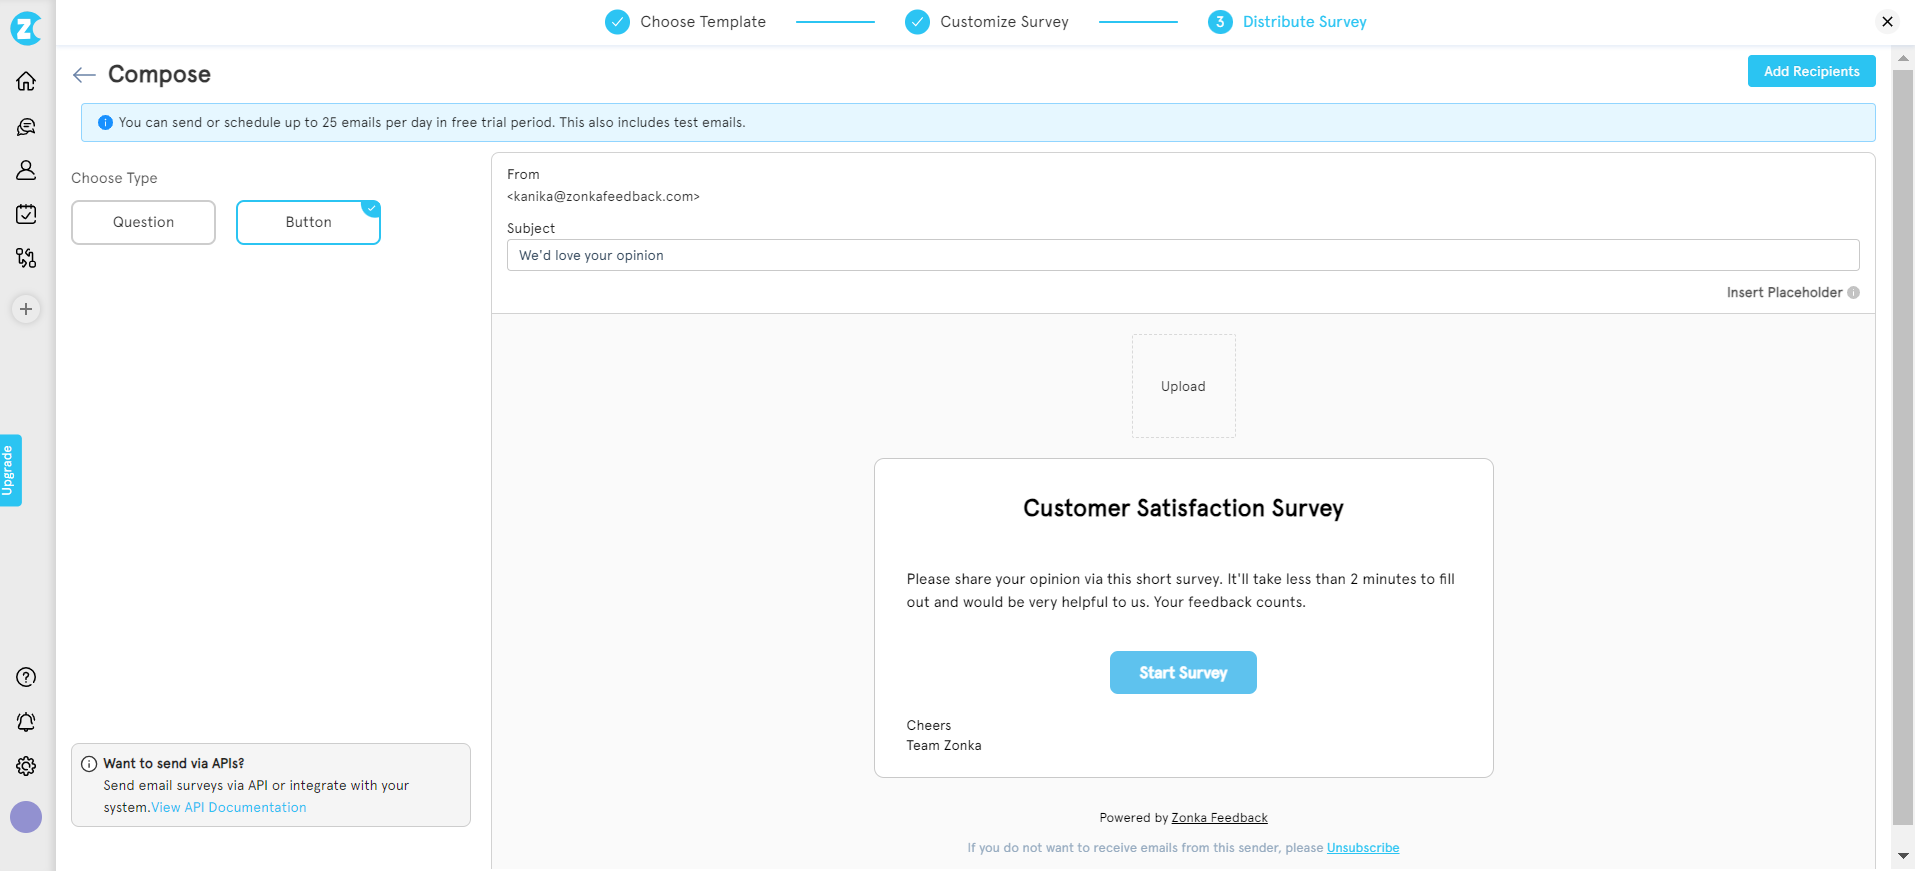Open the calendar tasks icon in sidebar
The width and height of the screenshot is (1915, 871).
click(x=26, y=214)
